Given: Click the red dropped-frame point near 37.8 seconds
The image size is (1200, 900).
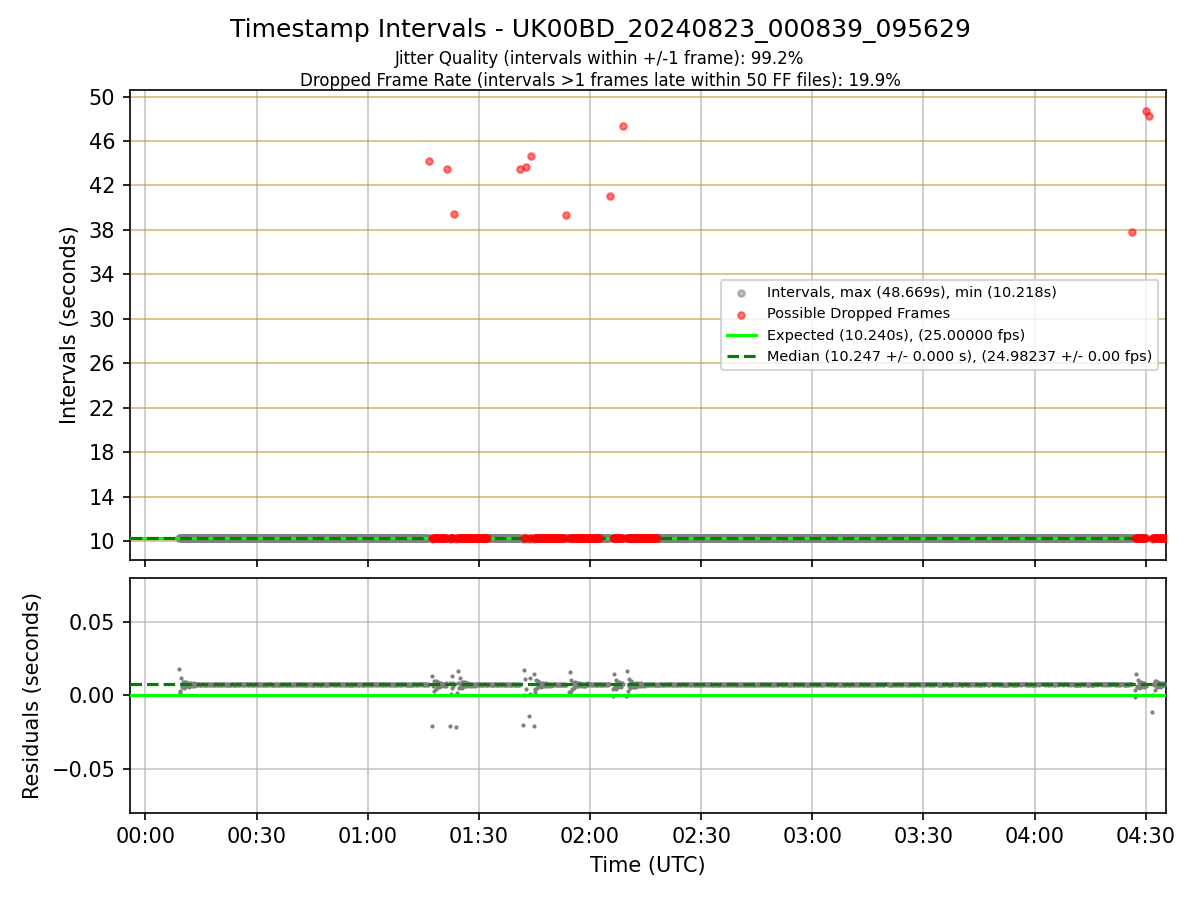Looking at the screenshot, I should [1132, 232].
